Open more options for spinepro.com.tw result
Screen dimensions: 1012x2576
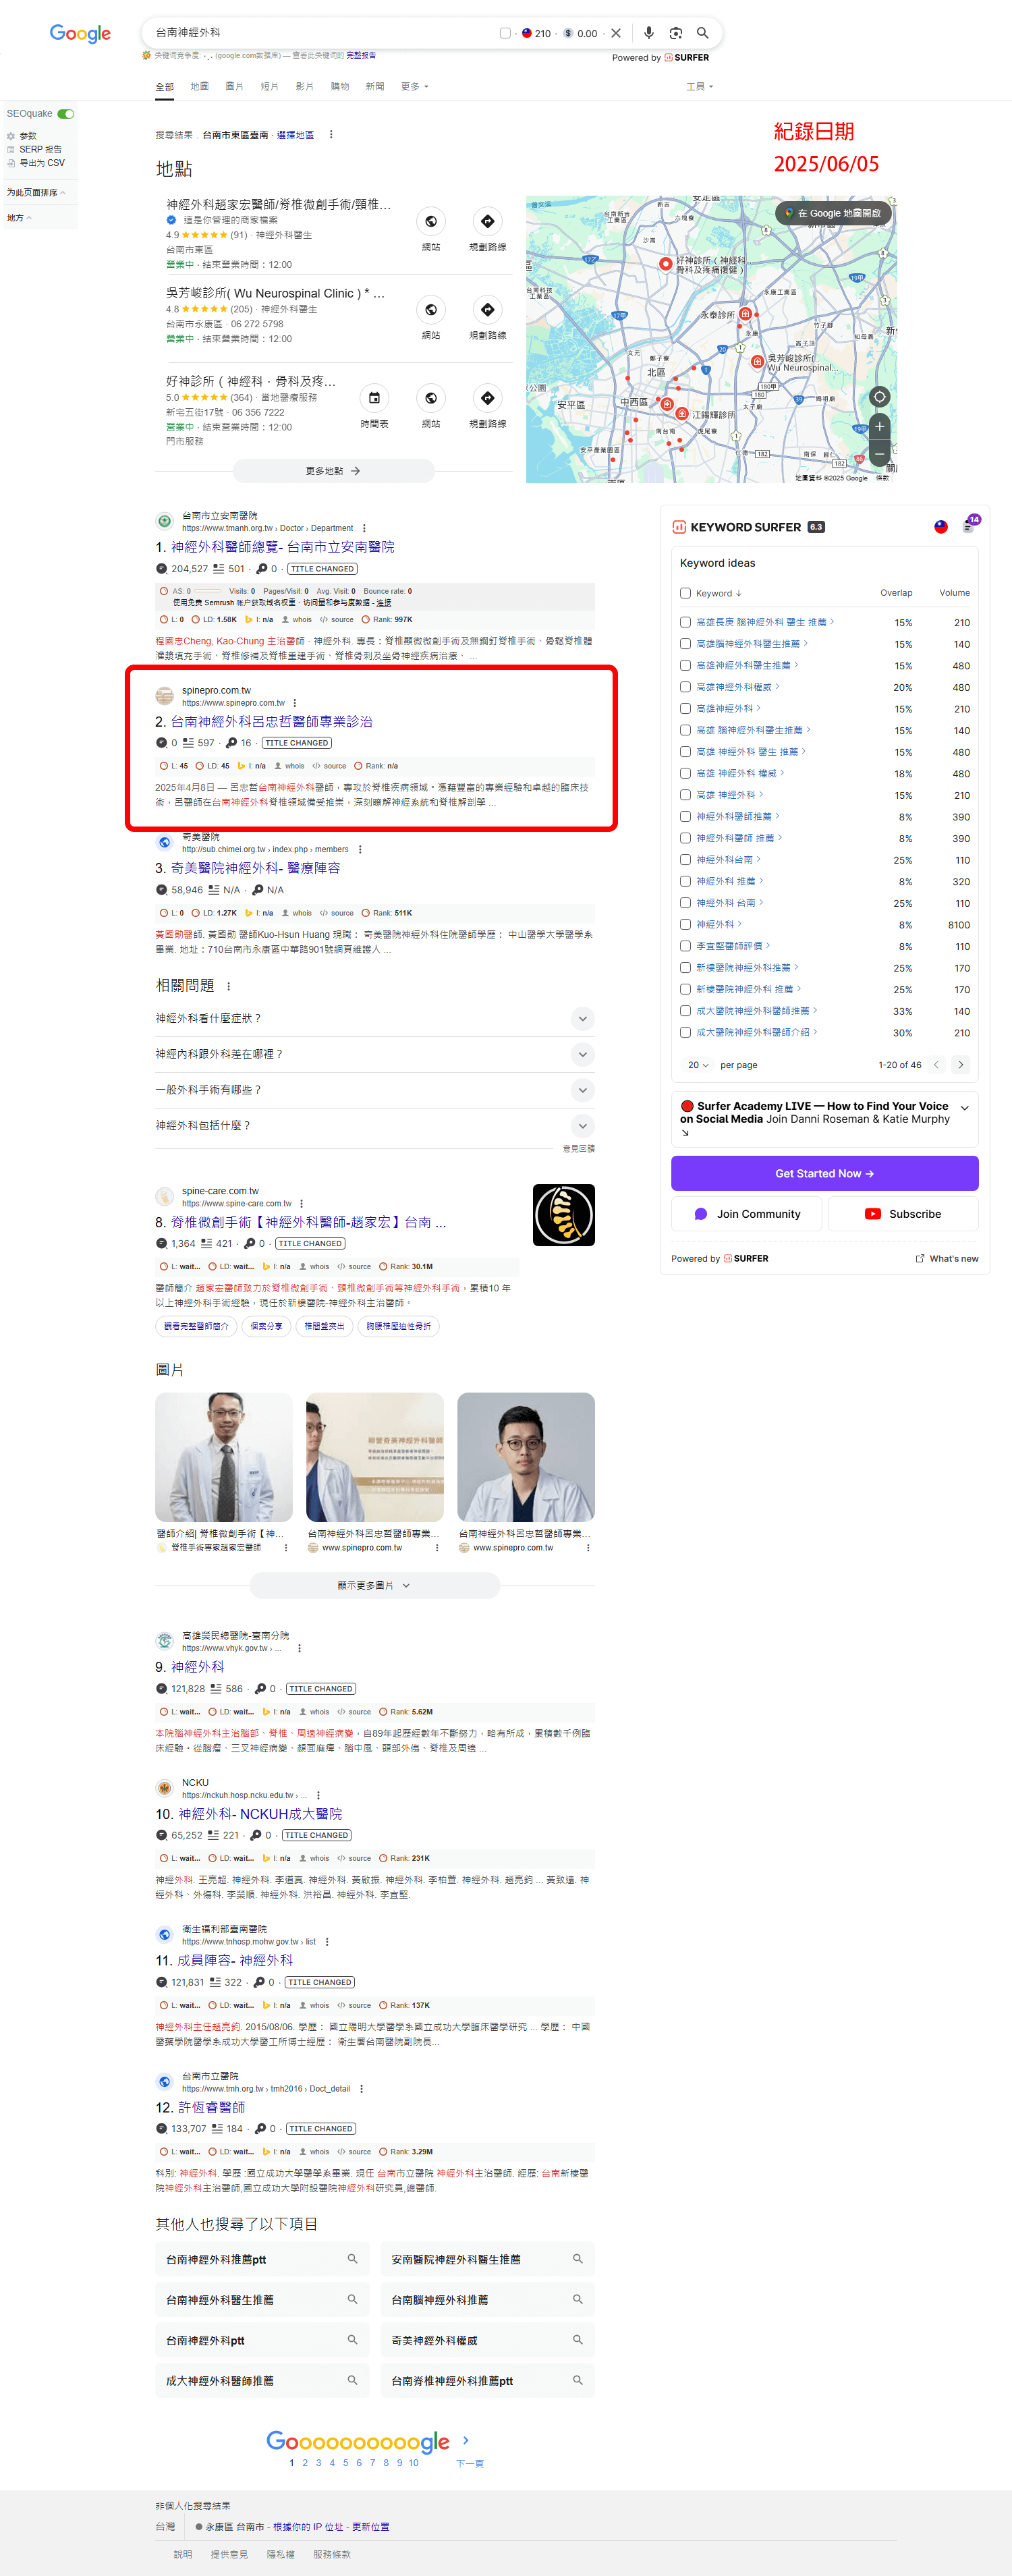coord(295,703)
